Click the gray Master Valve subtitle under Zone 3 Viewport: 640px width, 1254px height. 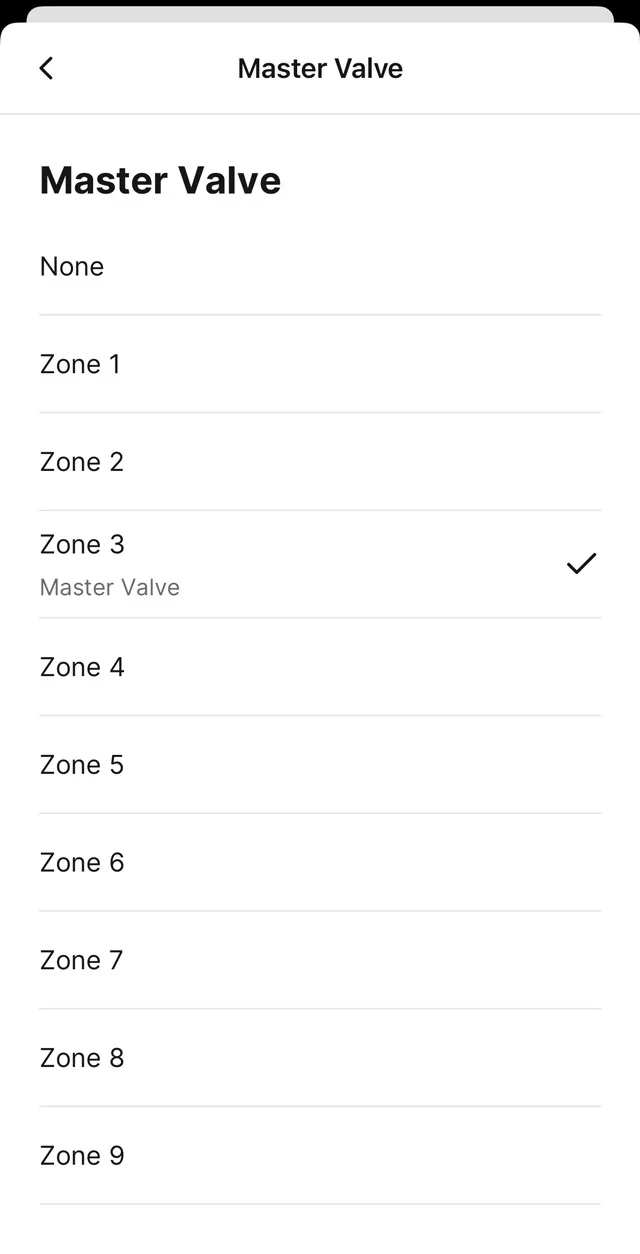tap(110, 587)
